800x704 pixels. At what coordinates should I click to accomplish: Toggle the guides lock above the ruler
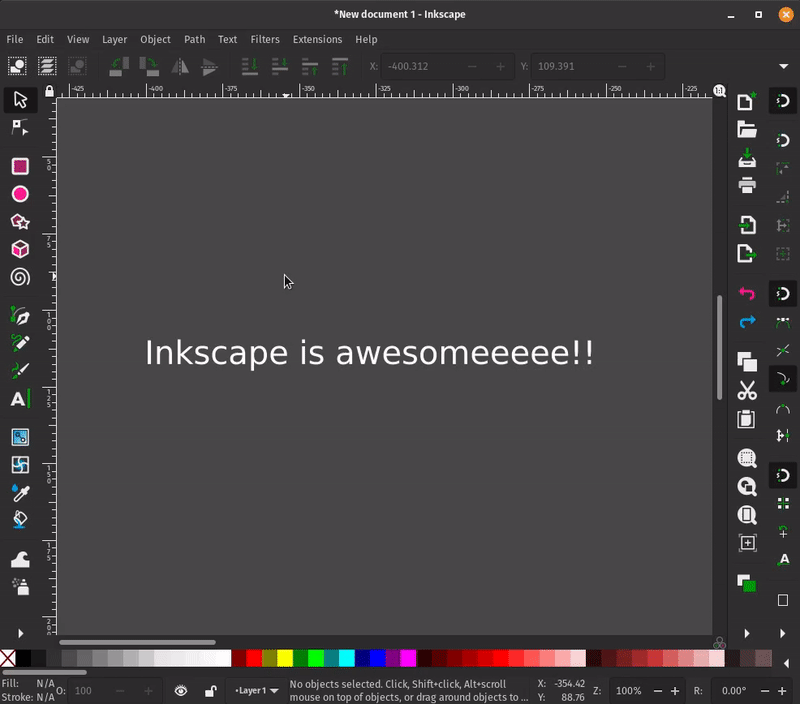49,91
